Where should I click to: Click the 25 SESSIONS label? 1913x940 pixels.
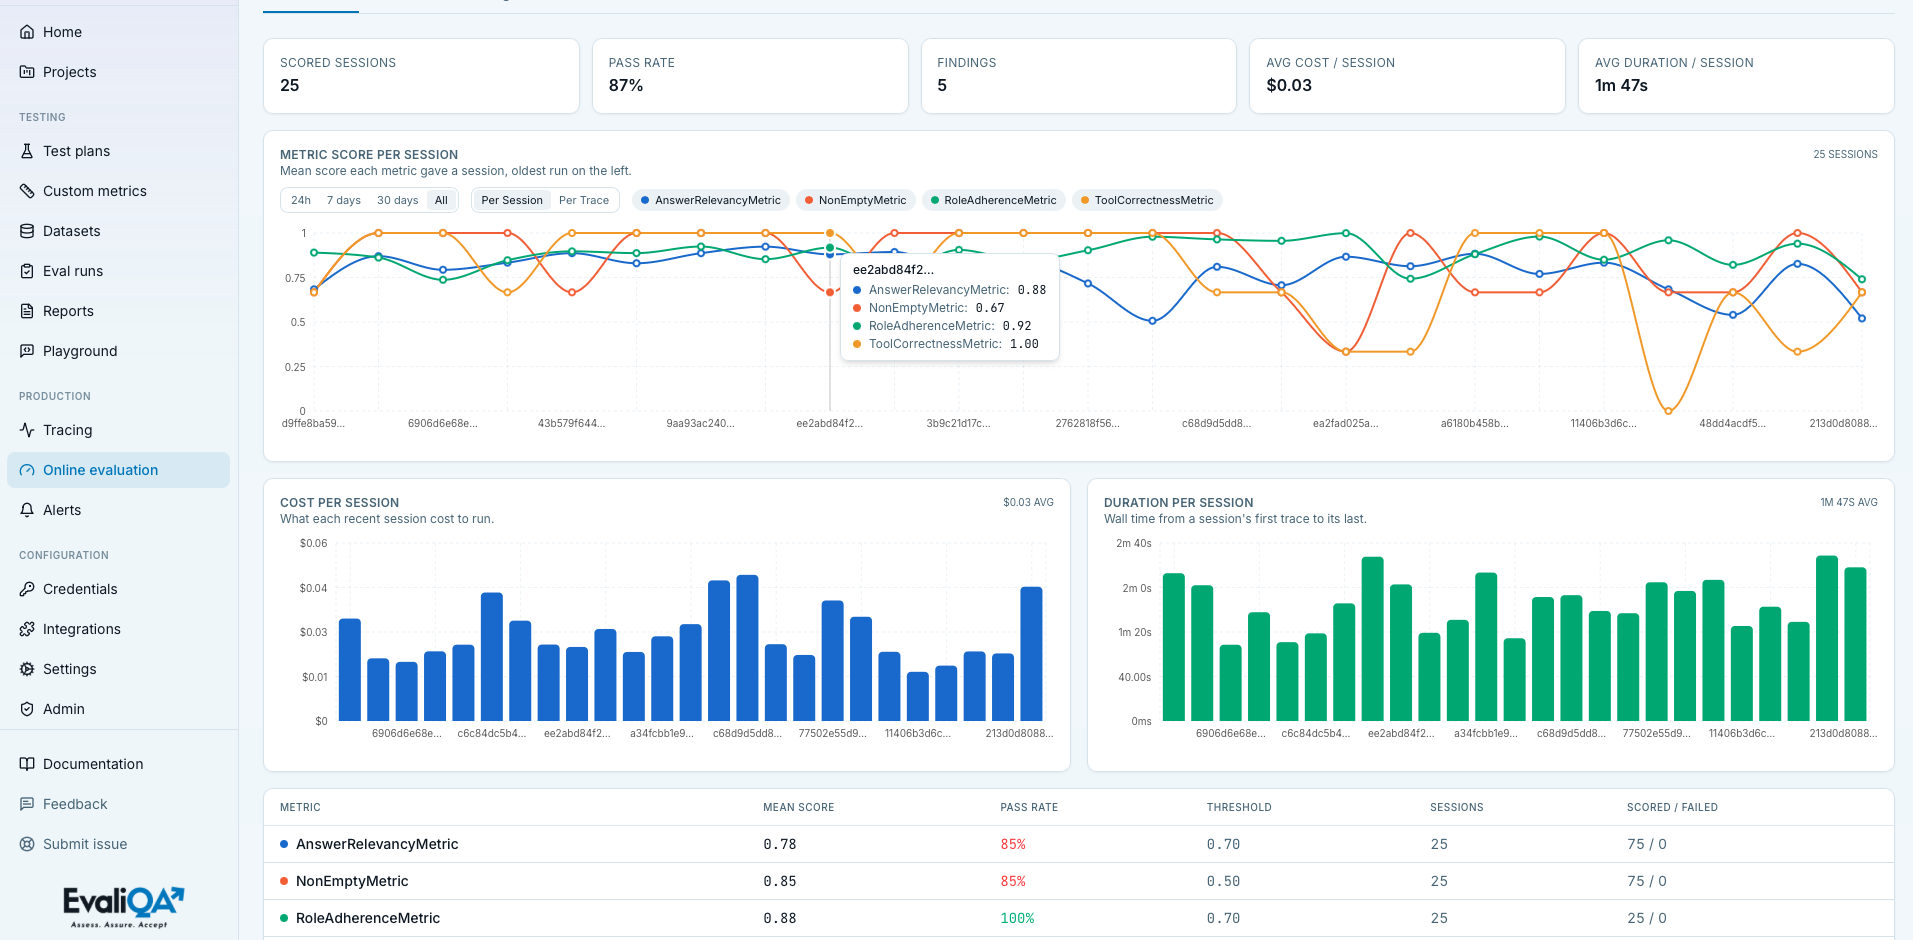tap(1845, 154)
